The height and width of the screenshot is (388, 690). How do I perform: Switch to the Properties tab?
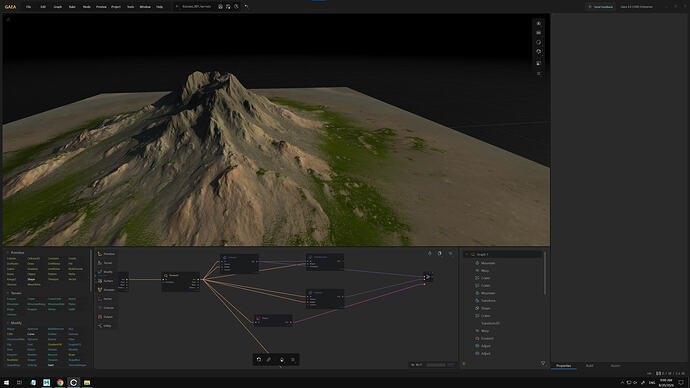point(564,366)
